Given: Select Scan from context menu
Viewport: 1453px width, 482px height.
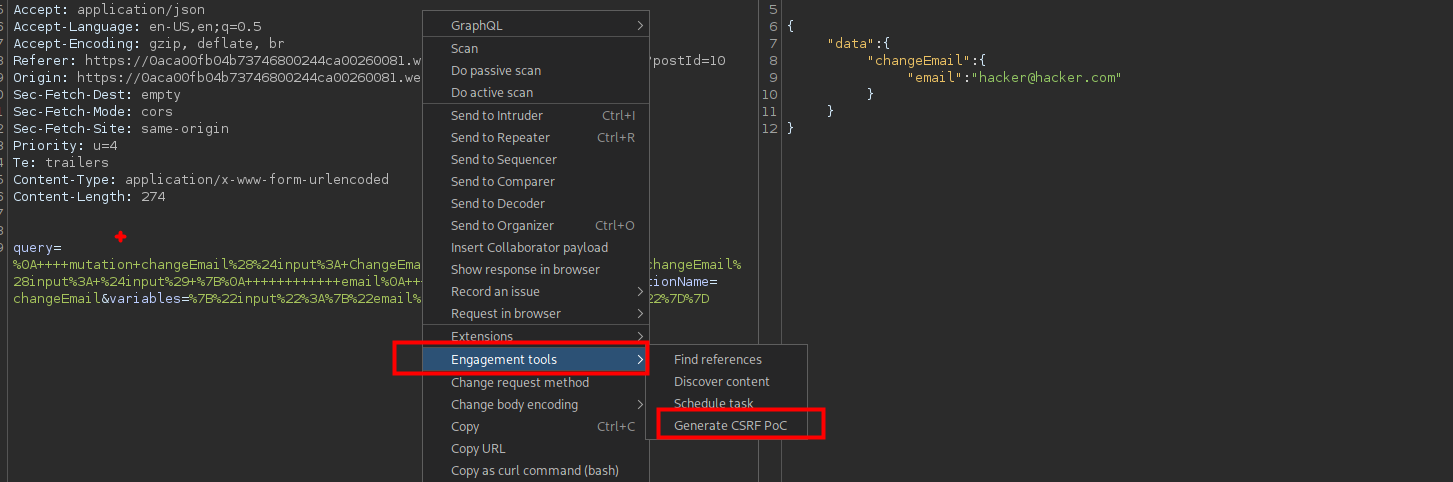Looking at the screenshot, I should click(464, 48).
